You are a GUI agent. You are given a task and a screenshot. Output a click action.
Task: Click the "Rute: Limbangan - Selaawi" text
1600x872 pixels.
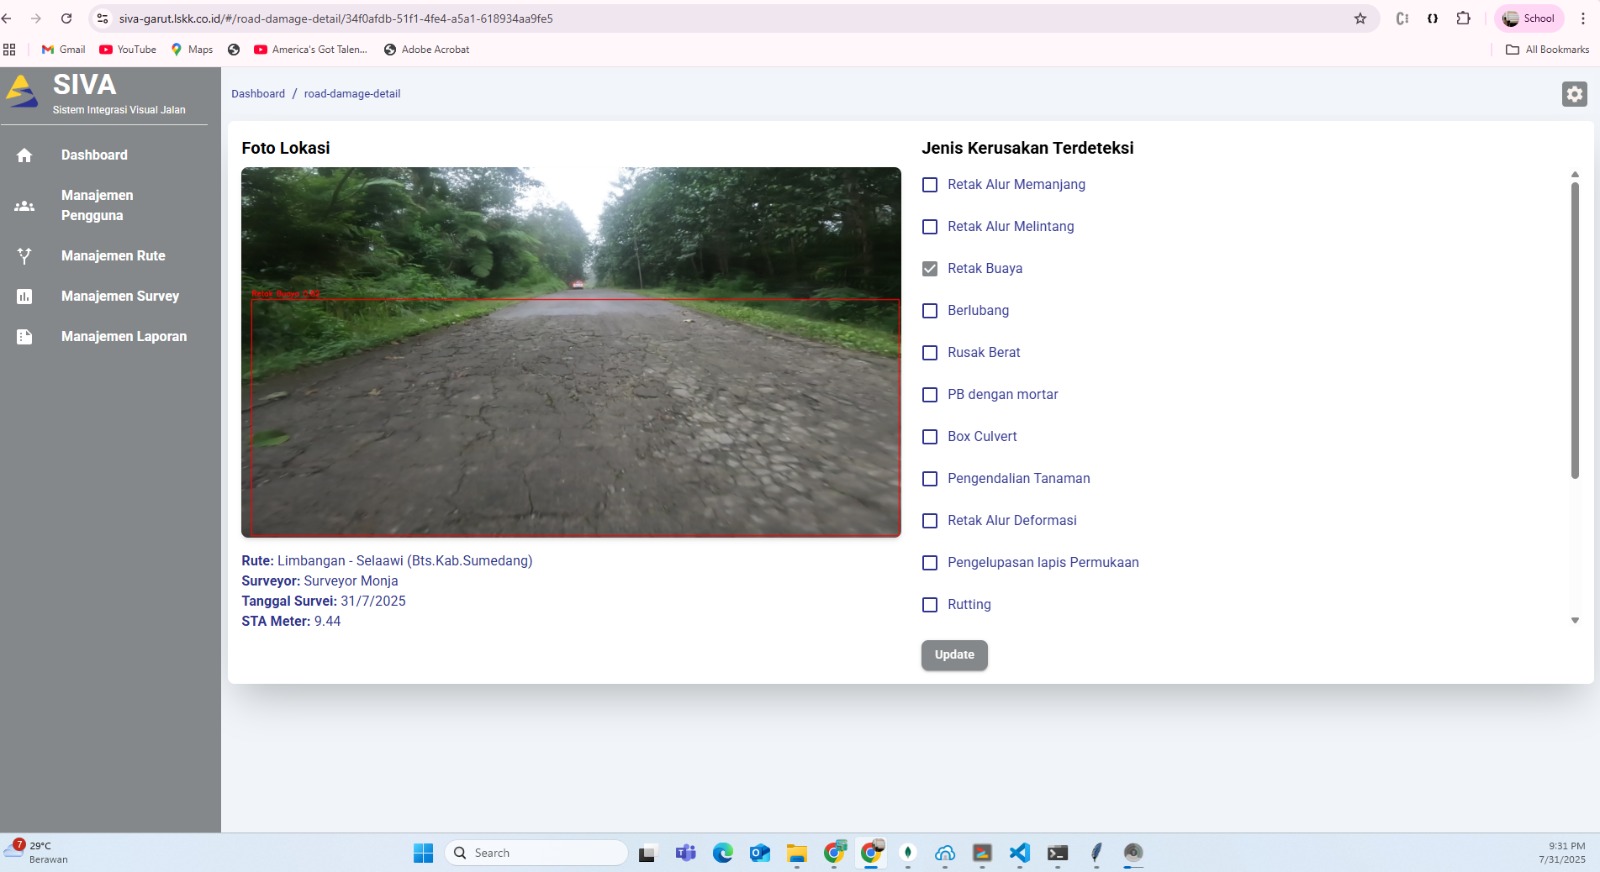pos(387,561)
